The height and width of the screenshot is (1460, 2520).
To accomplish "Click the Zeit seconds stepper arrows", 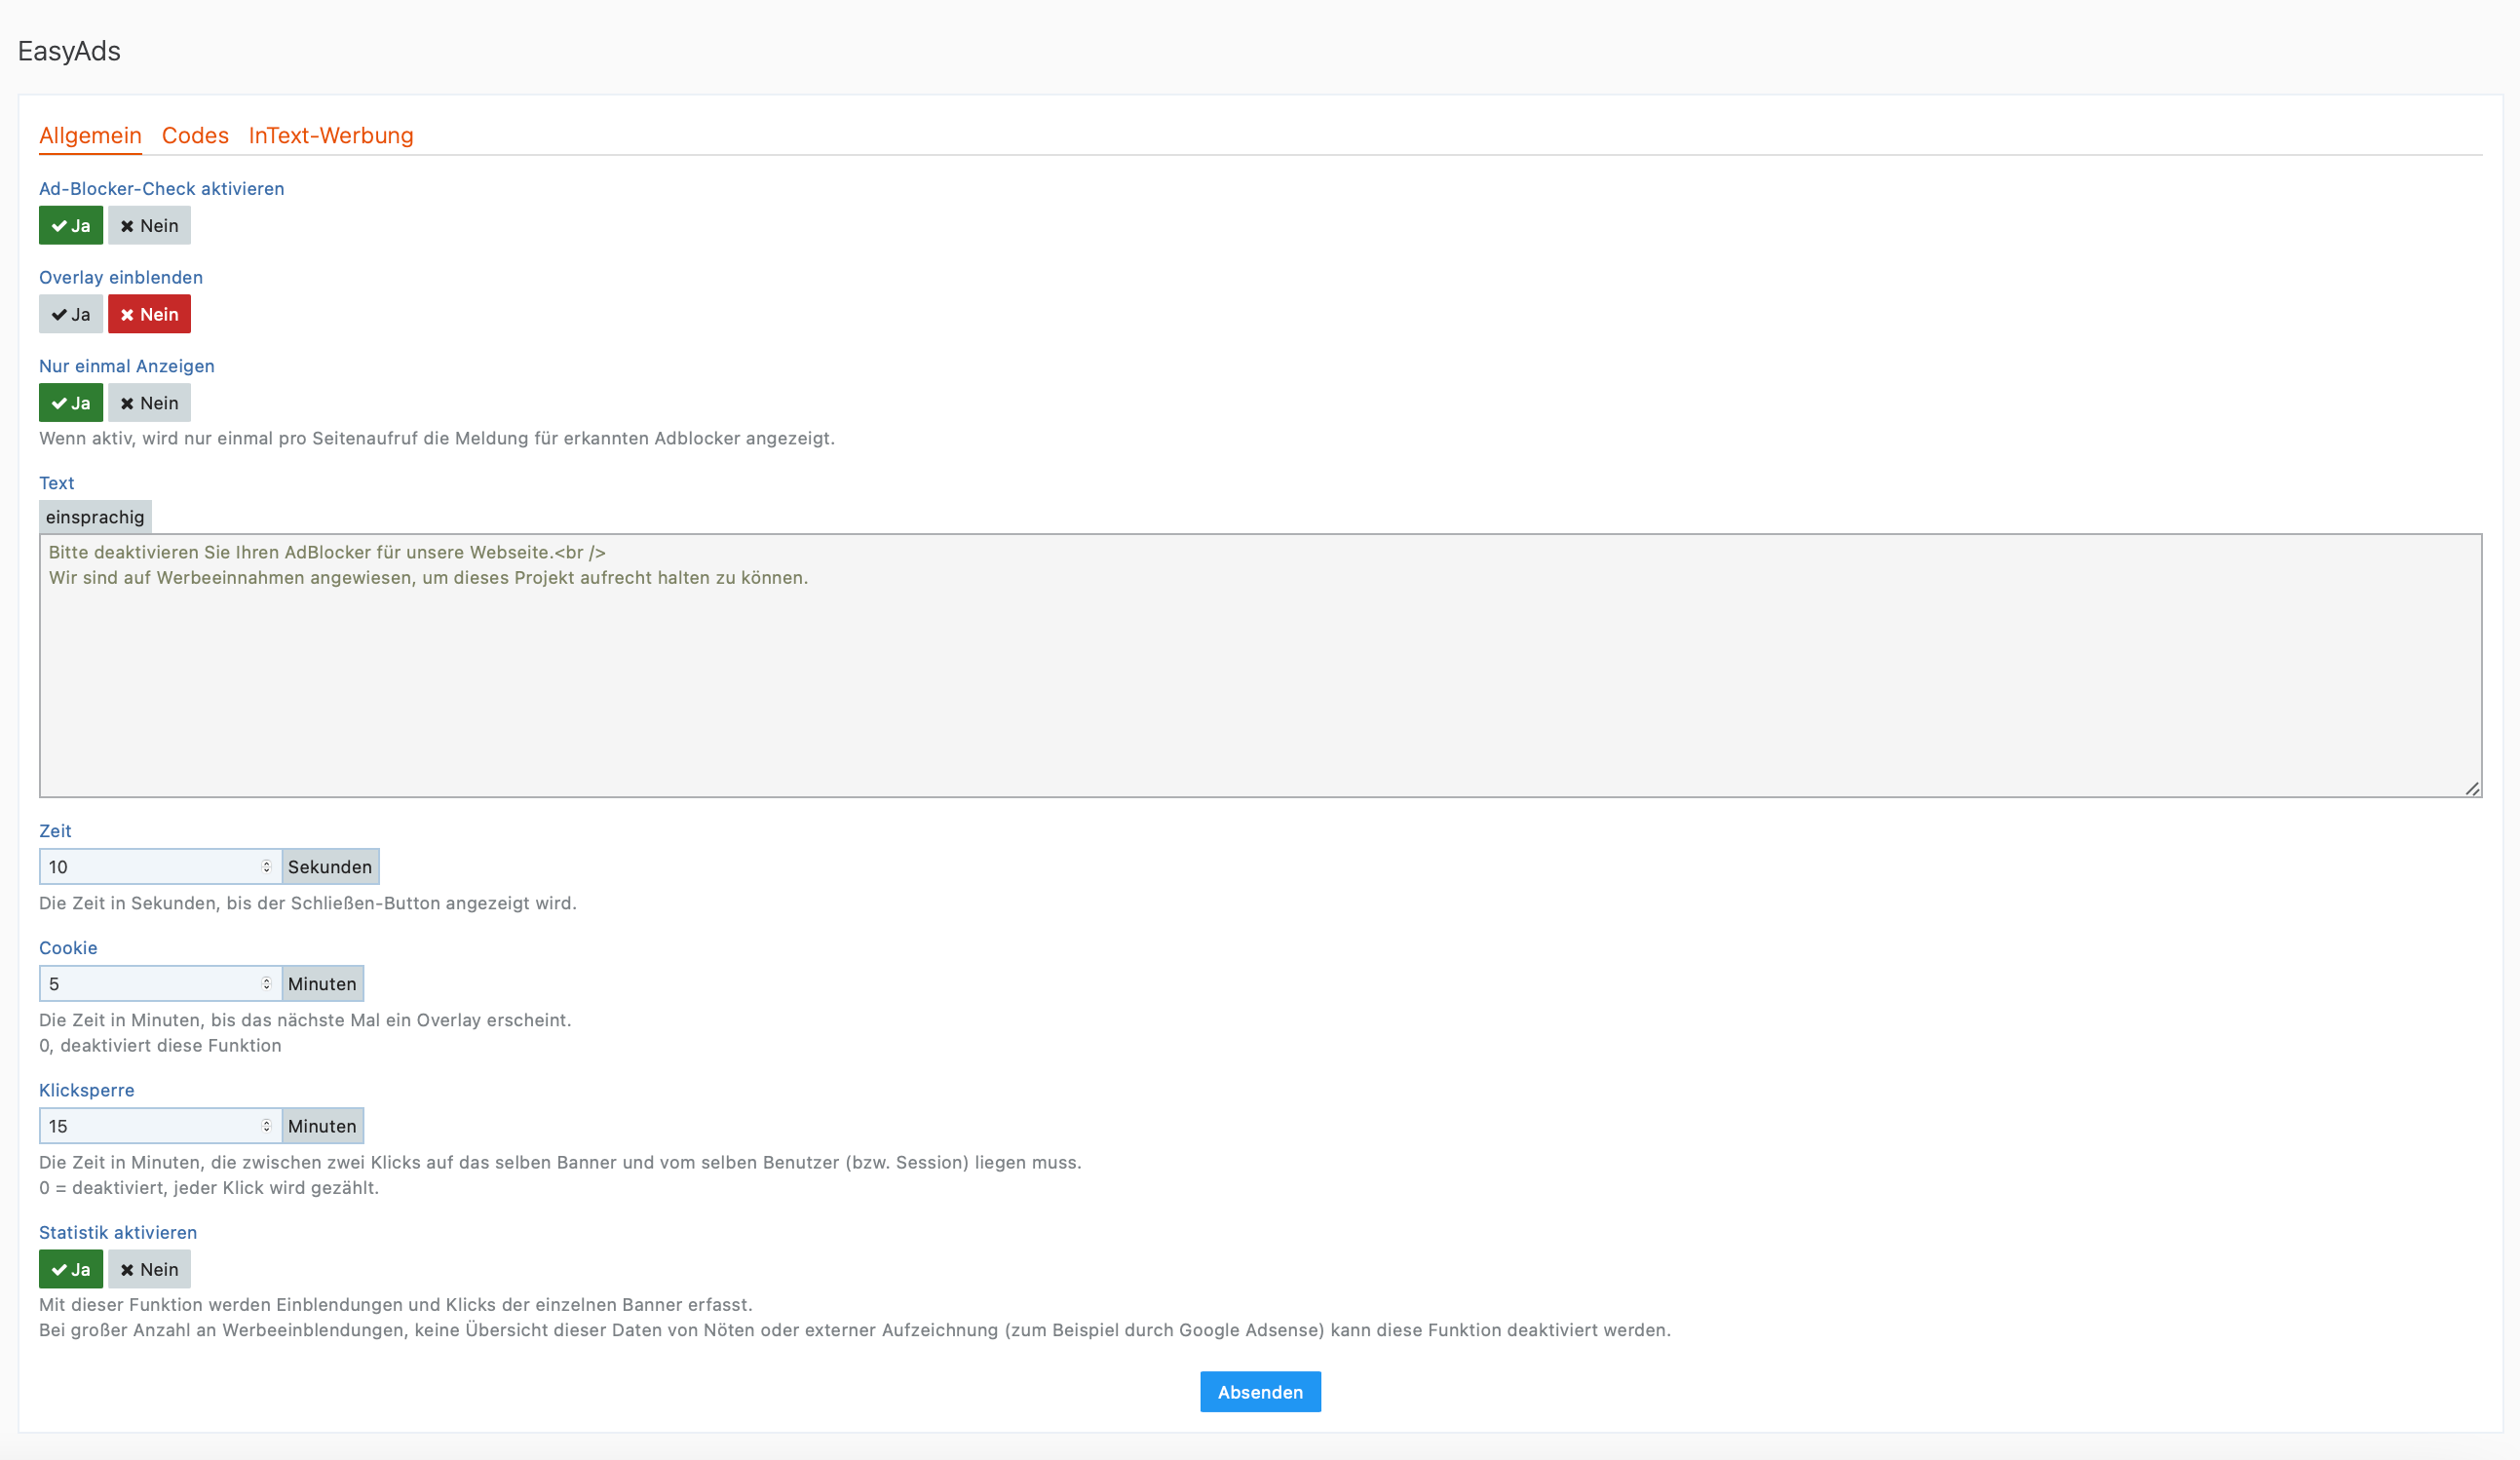I will pos(266,867).
